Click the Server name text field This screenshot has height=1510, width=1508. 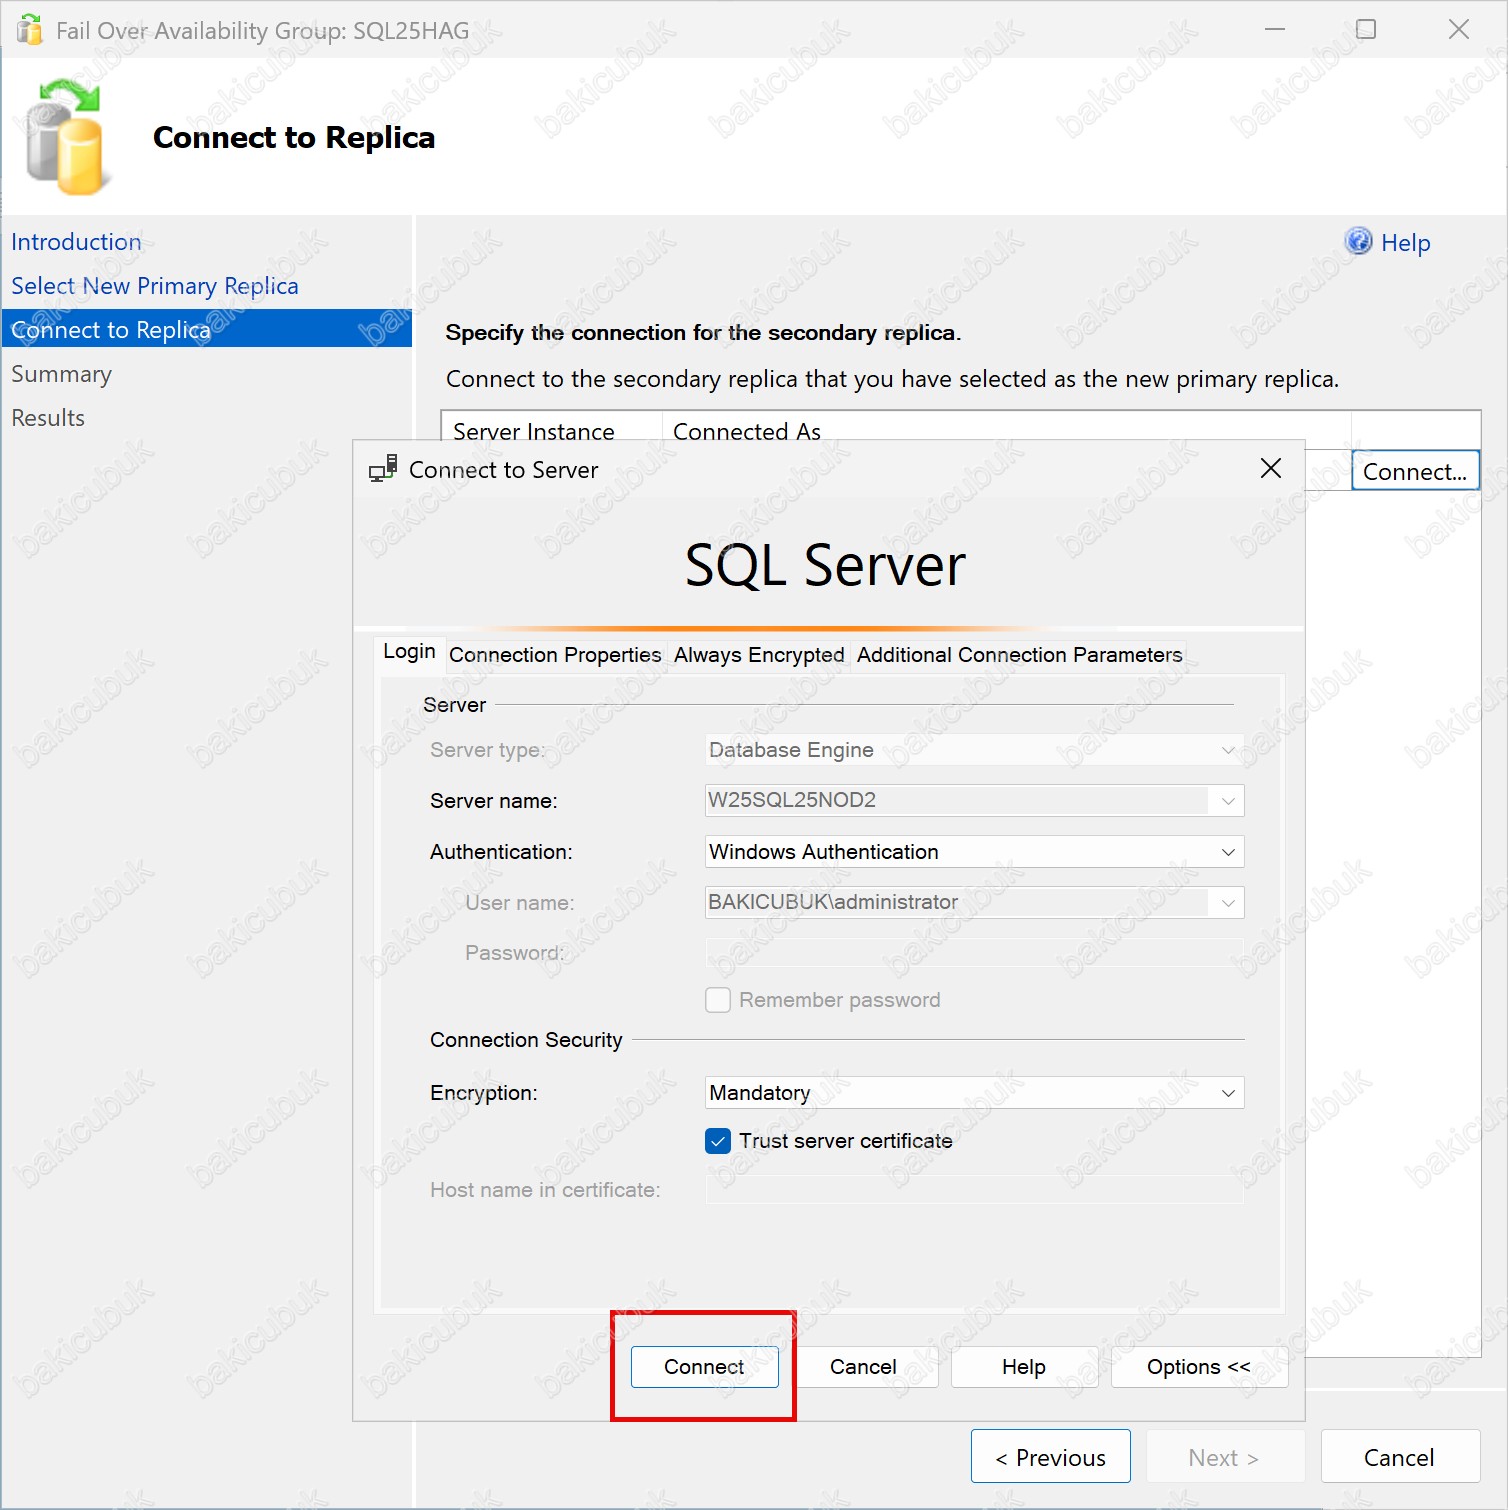point(958,801)
